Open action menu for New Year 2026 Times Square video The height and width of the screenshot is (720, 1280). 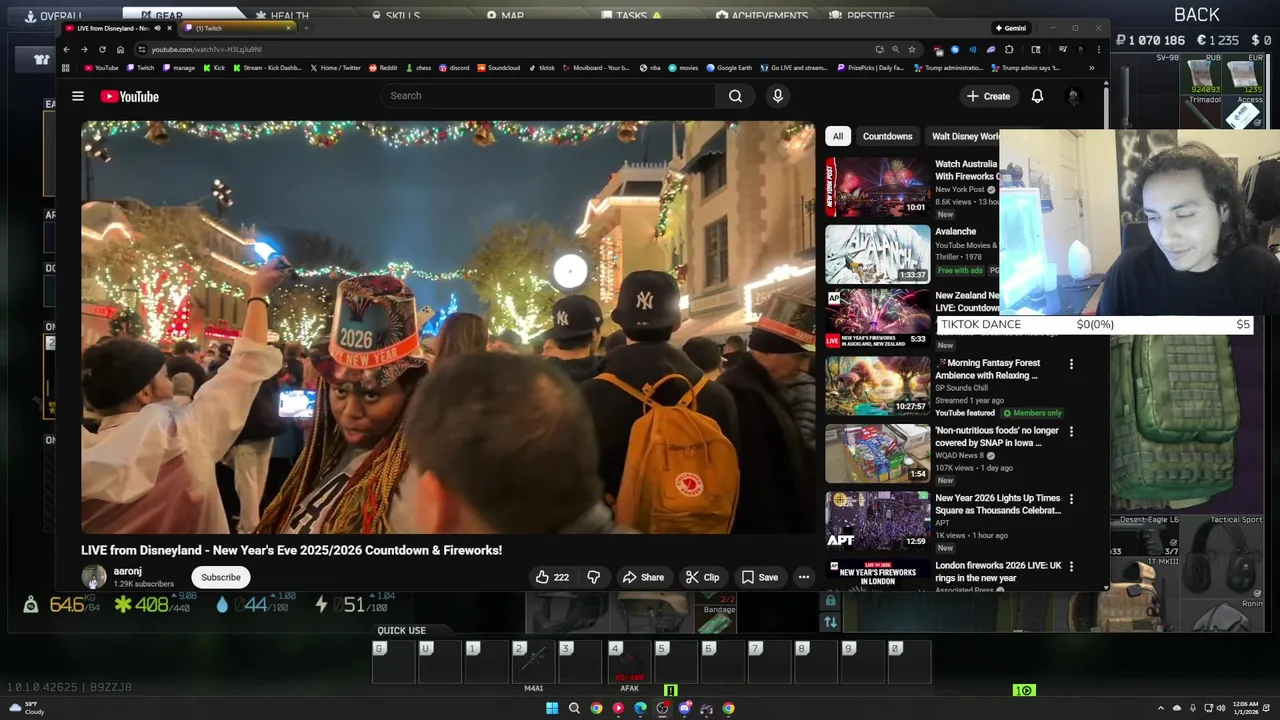pyautogui.click(x=1071, y=499)
